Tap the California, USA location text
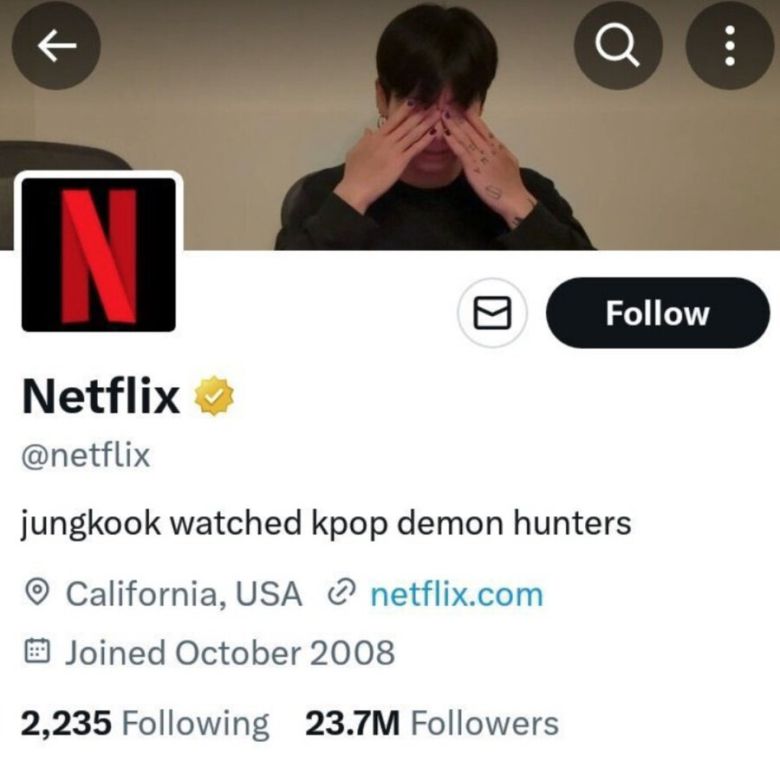Screen dimensions: 780x761 click(183, 594)
